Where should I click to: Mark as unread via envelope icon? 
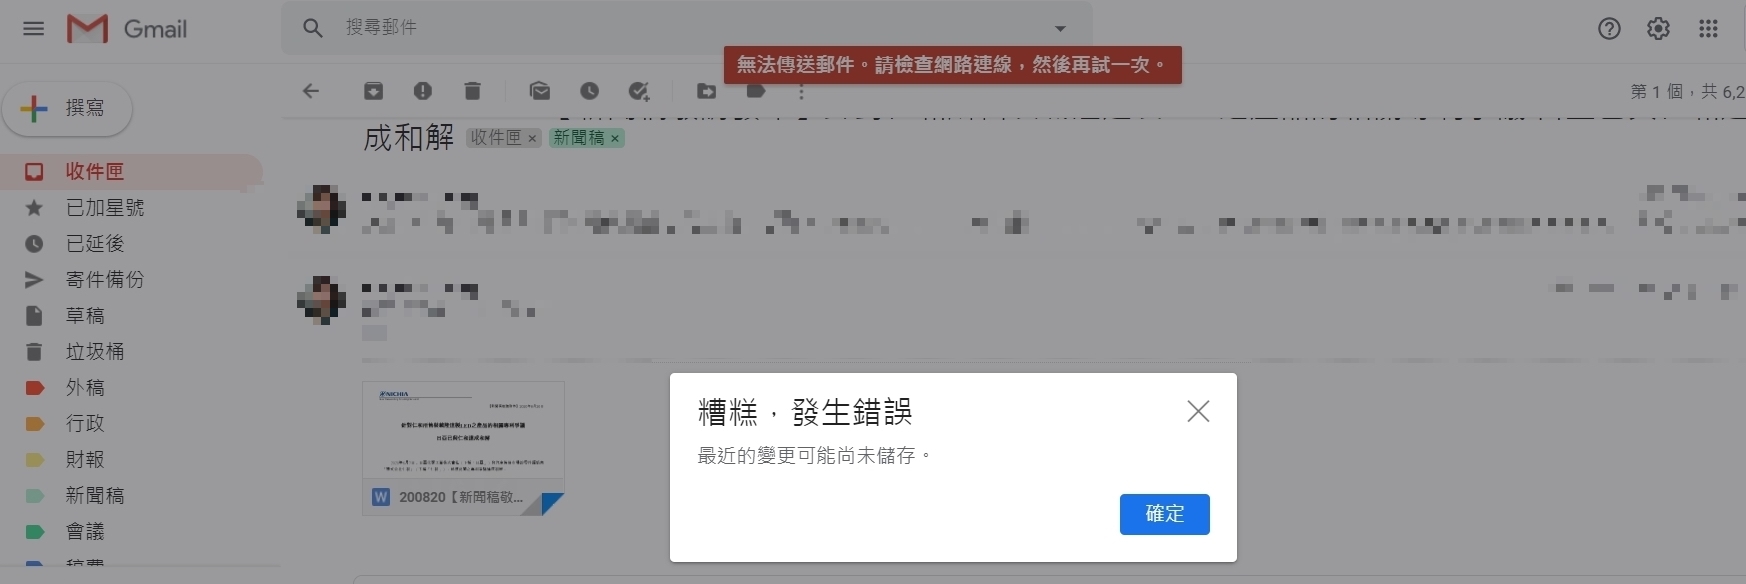point(540,91)
